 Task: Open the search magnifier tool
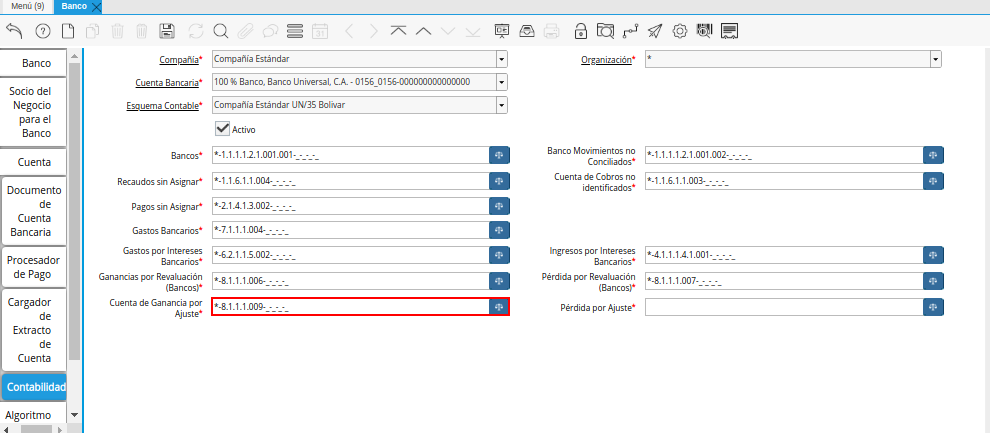[x=220, y=31]
